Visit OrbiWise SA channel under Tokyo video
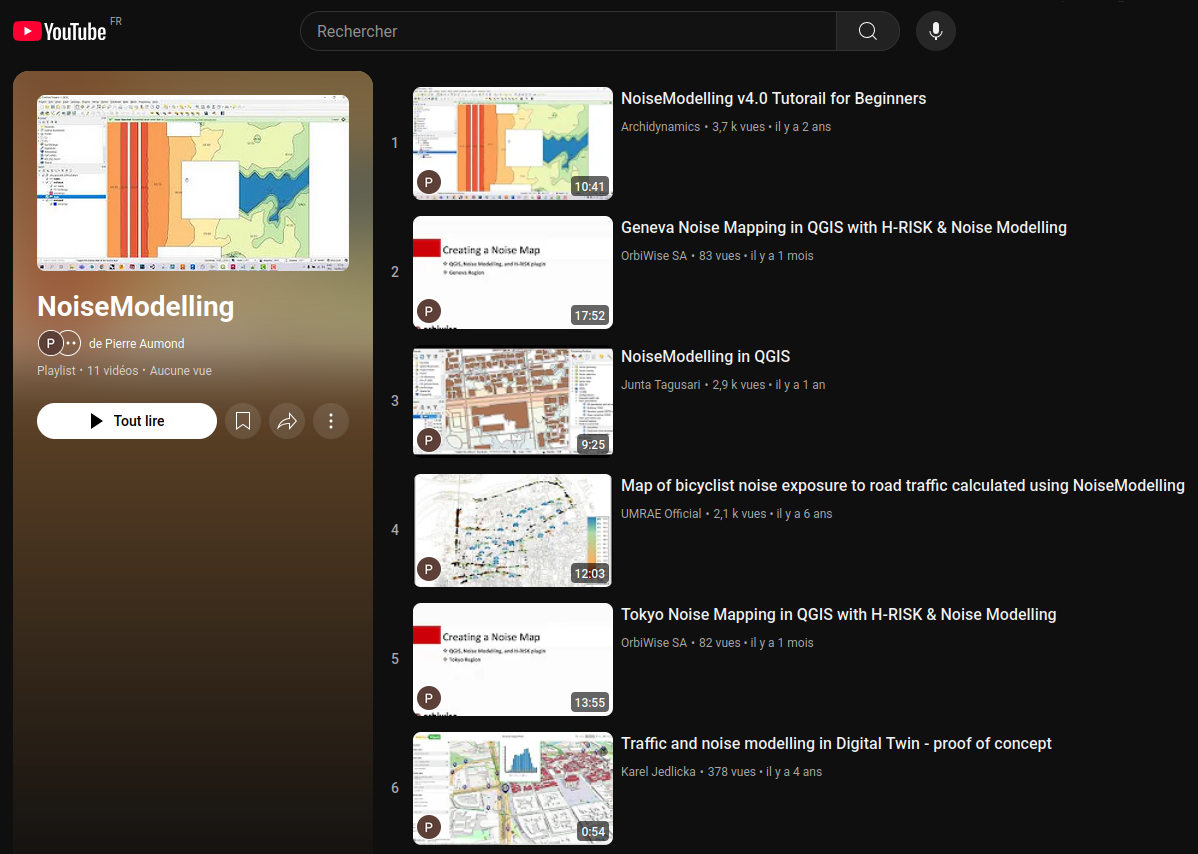1198x854 pixels. coord(654,643)
